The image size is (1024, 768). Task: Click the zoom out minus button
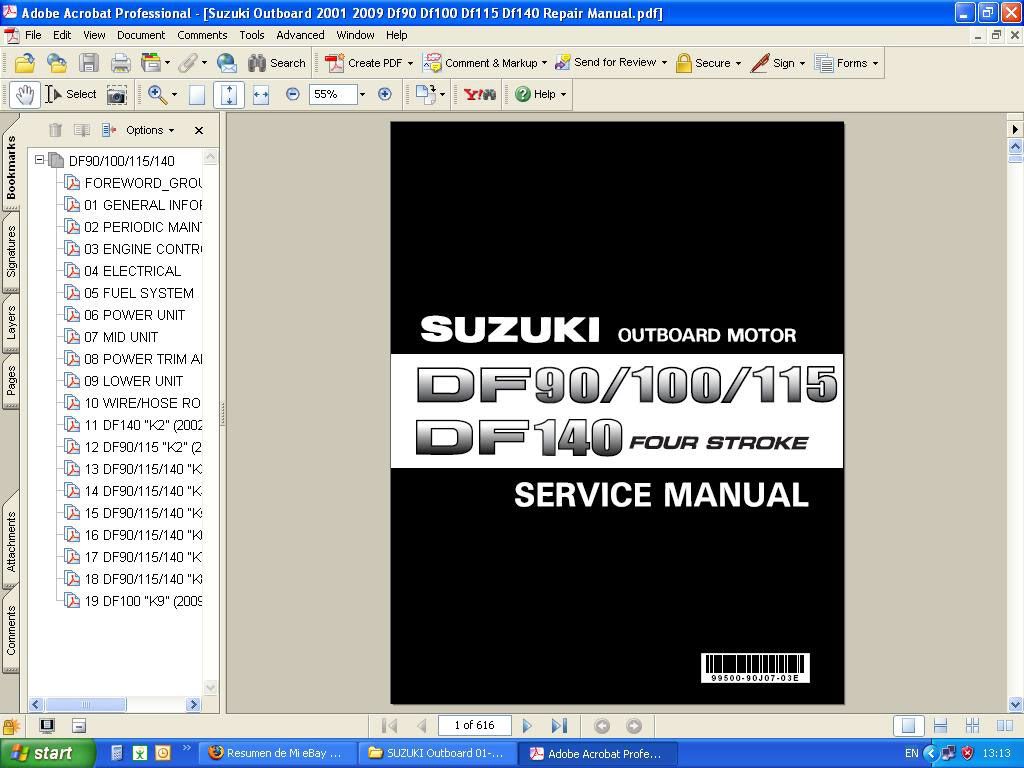point(293,94)
